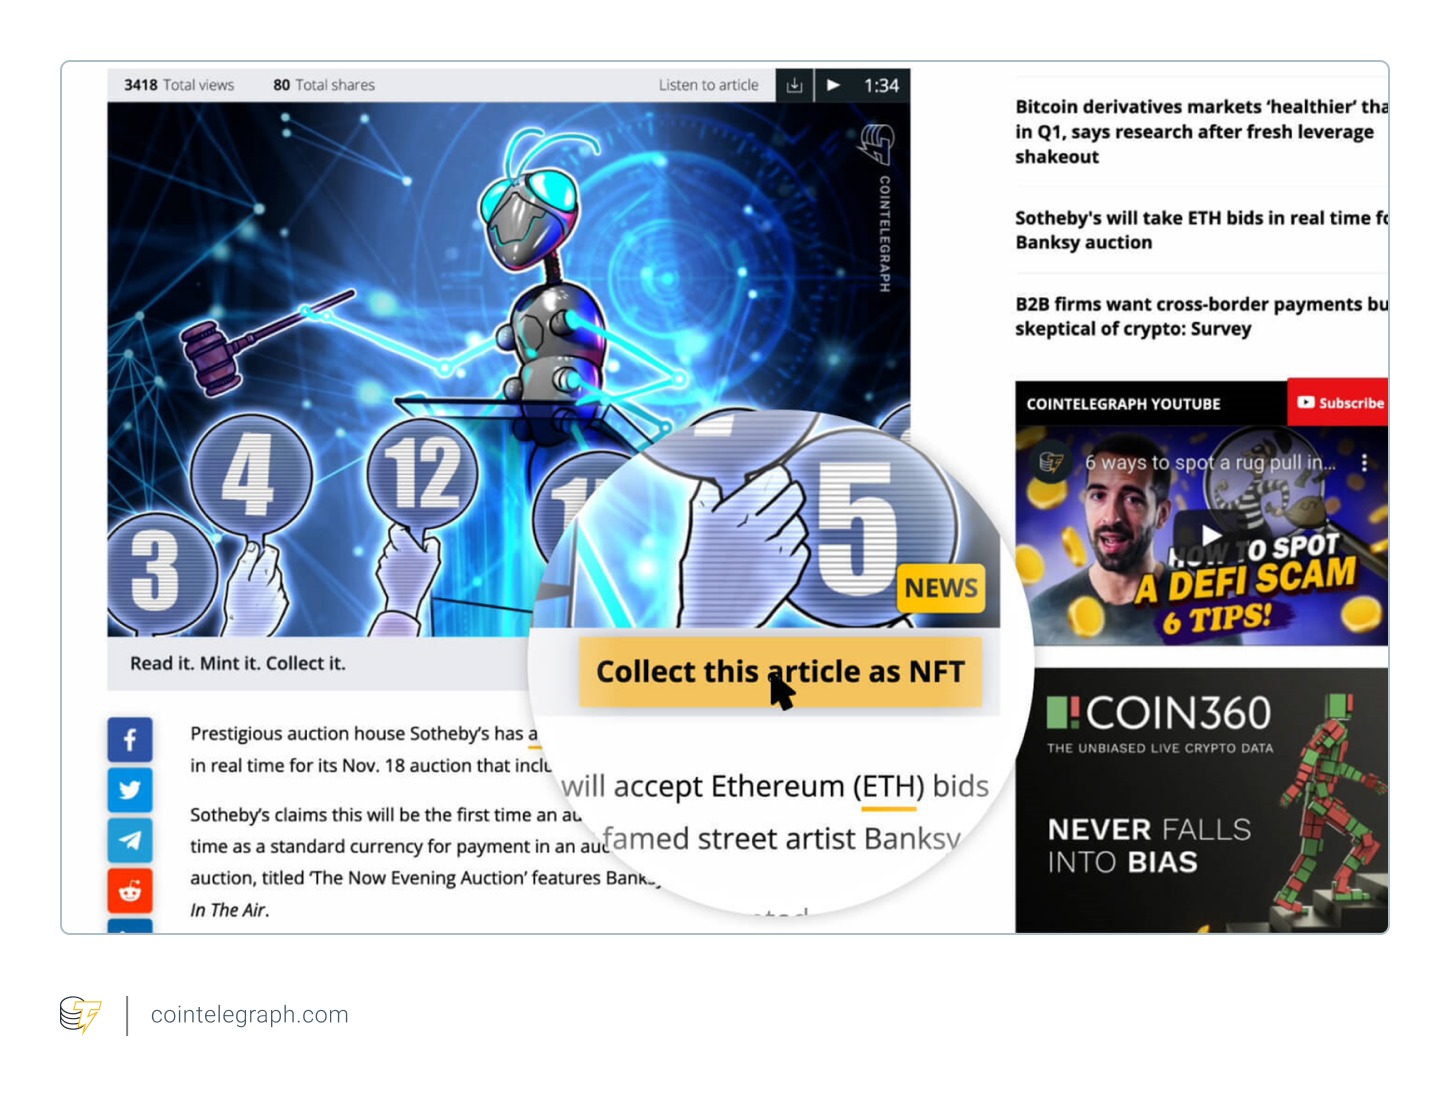The width and height of the screenshot is (1450, 1096).
Task: Share article via Twitter icon
Action: point(130,790)
